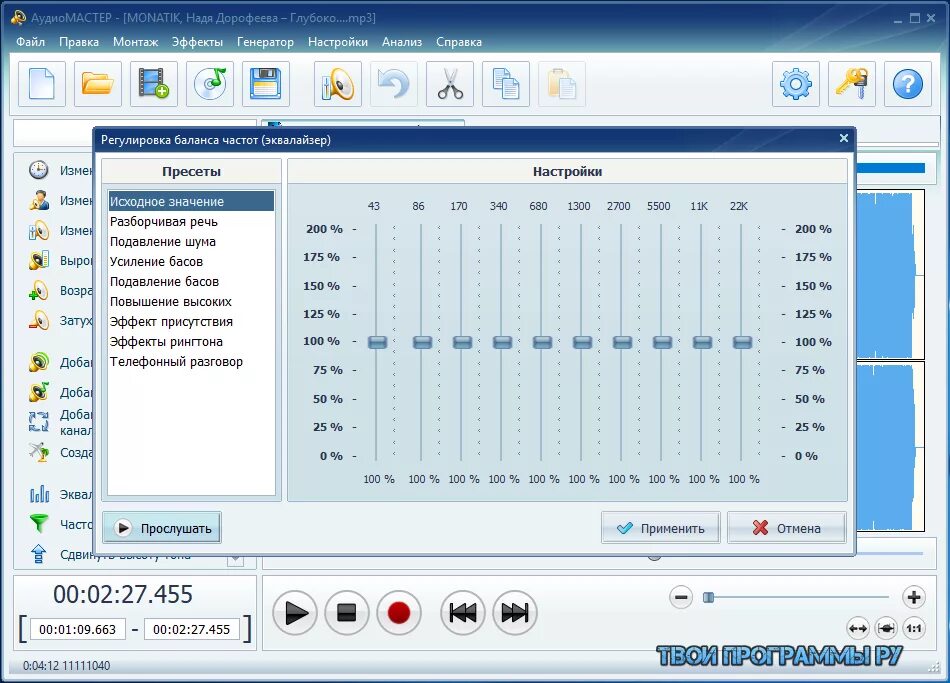This screenshot has width=950, height=683.
Task: Stop playback with the Stop button
Action: (347, 613)
